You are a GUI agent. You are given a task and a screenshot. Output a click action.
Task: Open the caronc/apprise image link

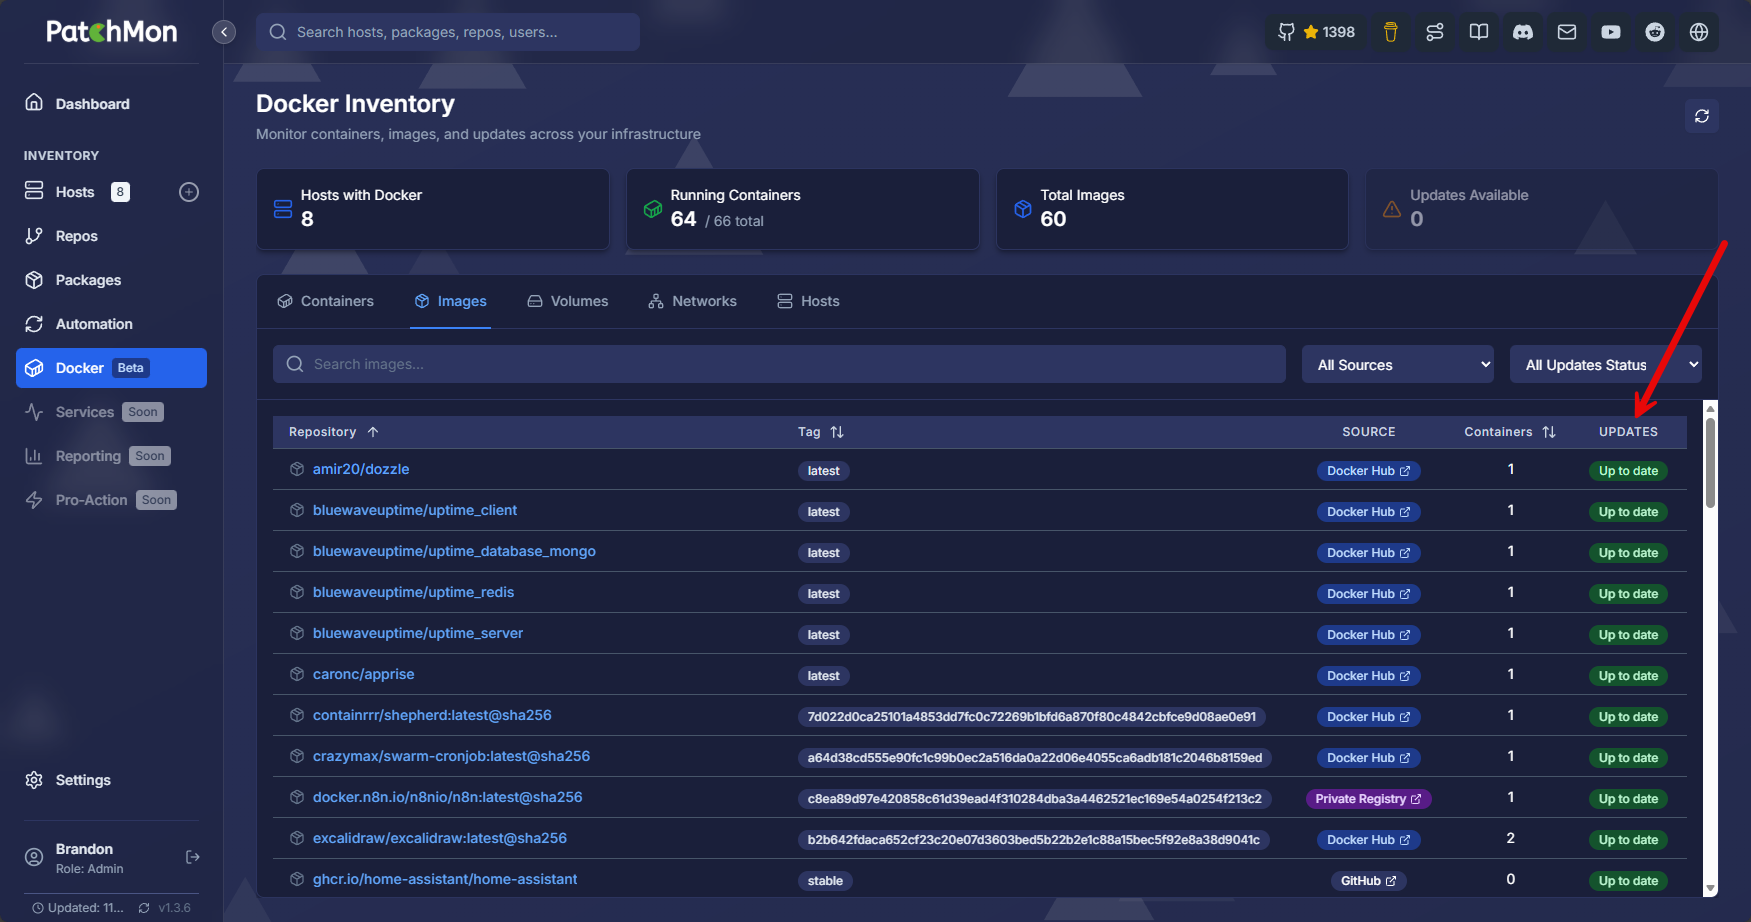(363, 674)
